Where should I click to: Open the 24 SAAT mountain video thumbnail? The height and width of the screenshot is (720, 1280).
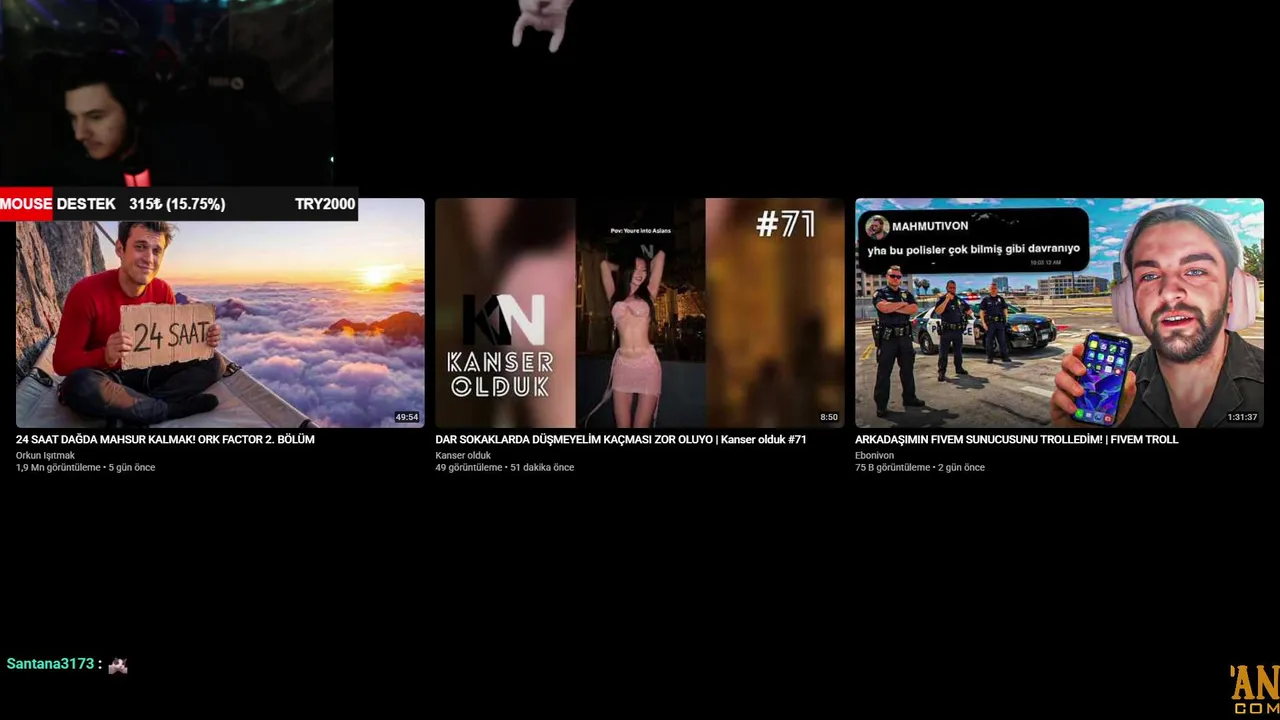point(220,313)
